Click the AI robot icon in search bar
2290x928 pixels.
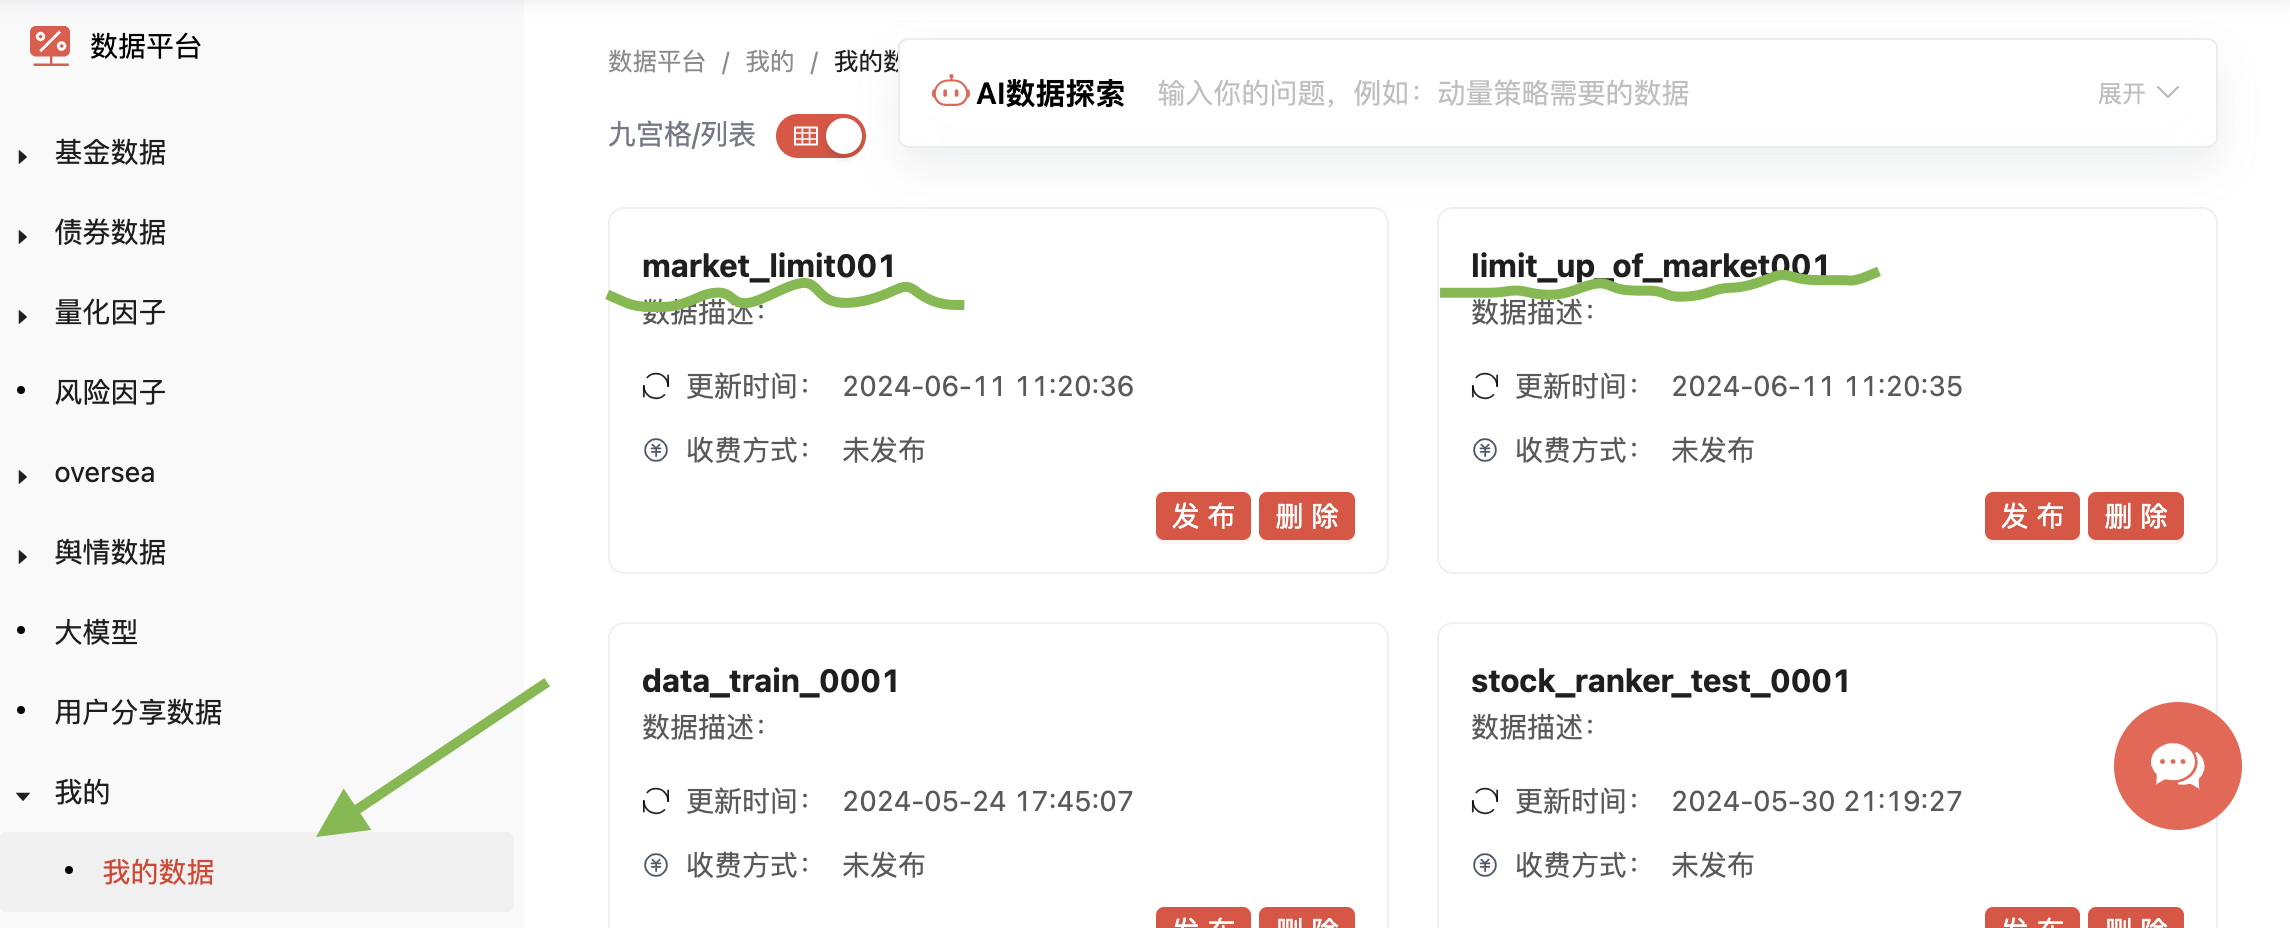tap(949, 93)
